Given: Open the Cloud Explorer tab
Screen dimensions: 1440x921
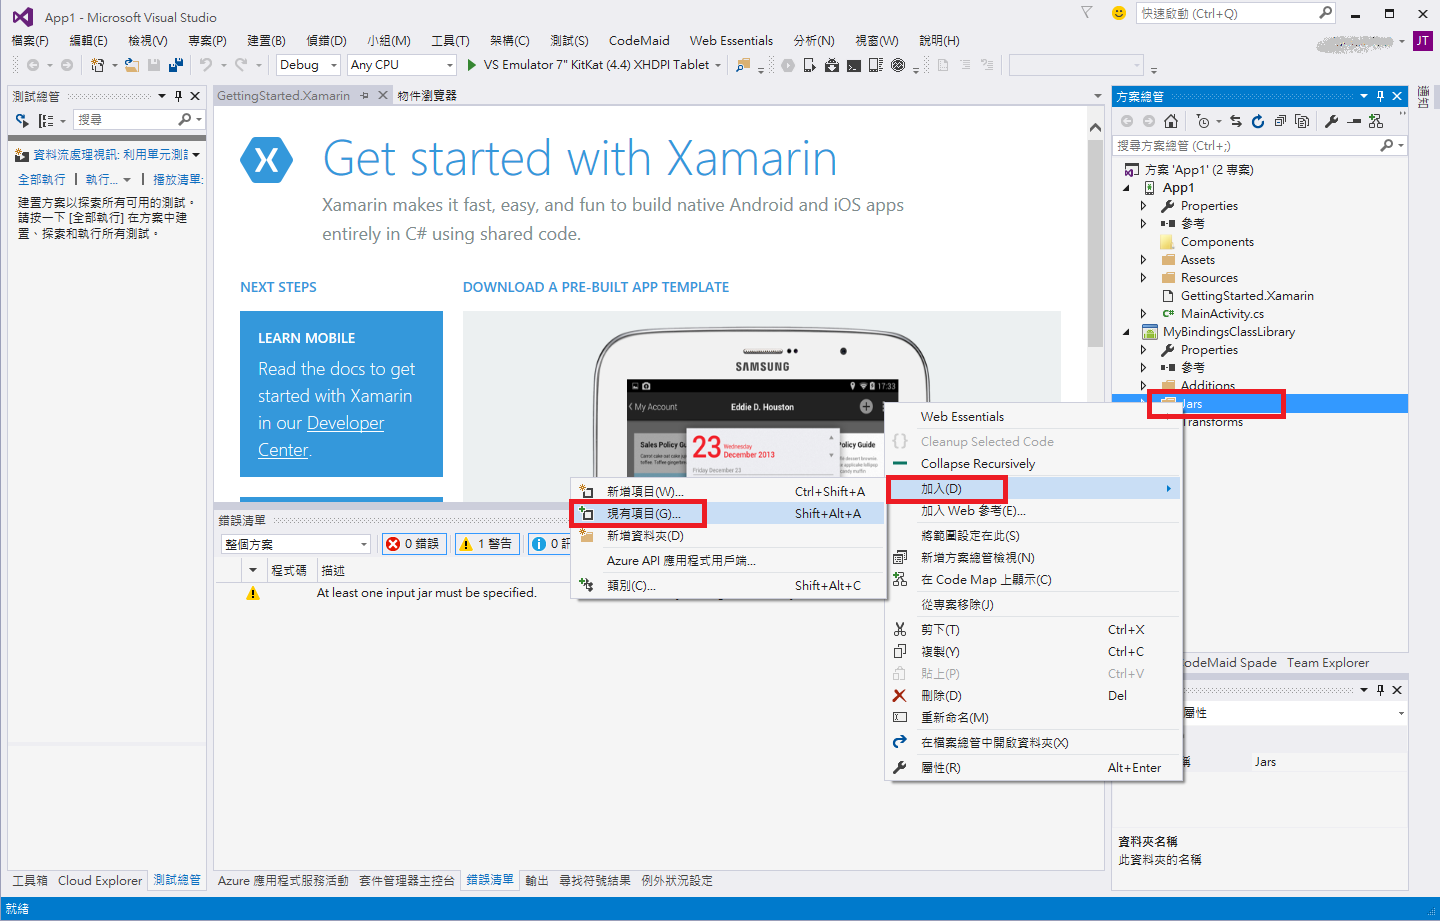Looking at the screenshot, I should pos(100,881).
